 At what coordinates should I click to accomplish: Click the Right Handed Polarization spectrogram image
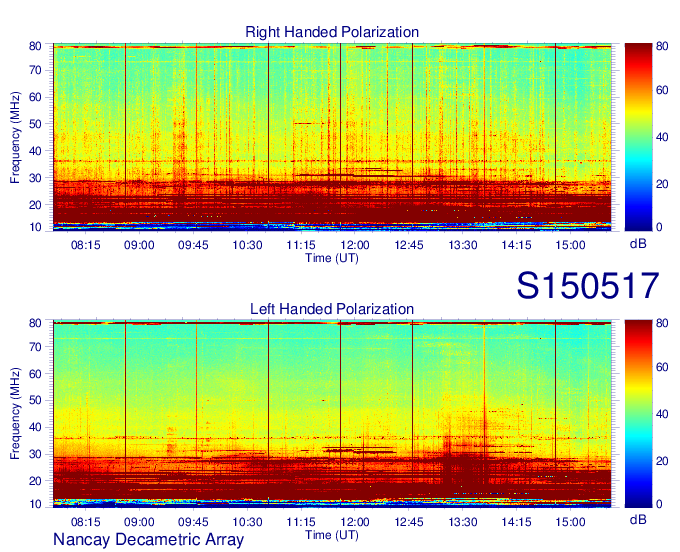332,137
